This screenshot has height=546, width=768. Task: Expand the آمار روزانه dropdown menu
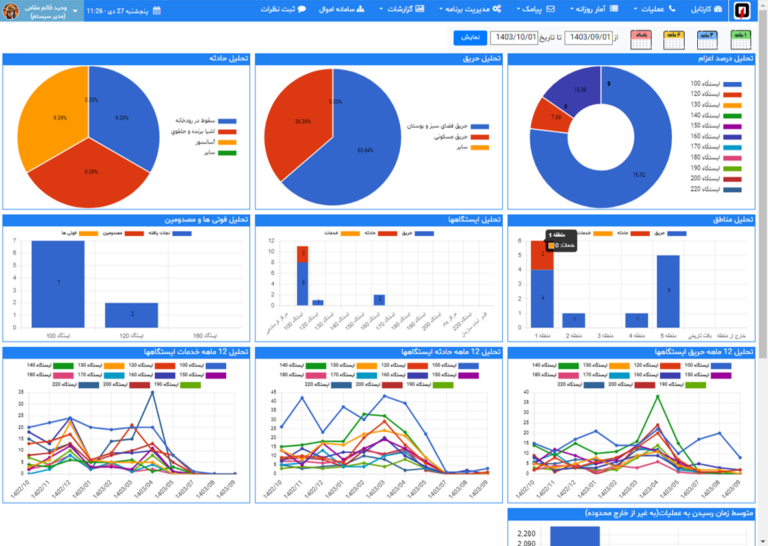(x=594, y=9)
